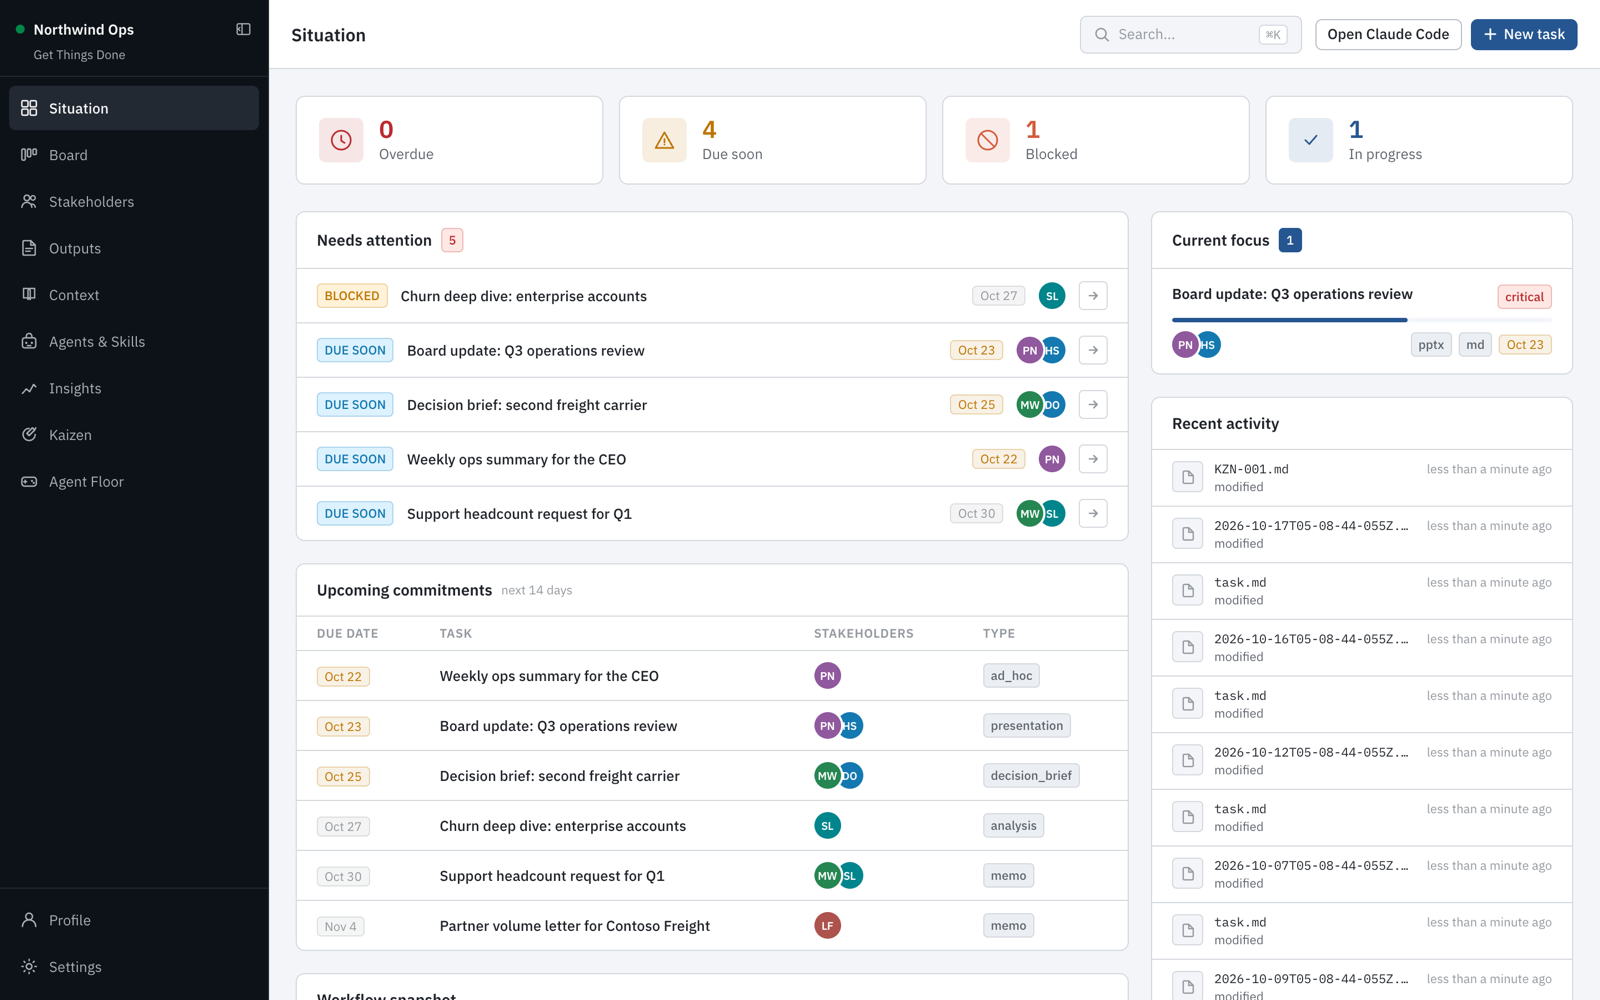This screenshot has height=1000, width=1600.
Task: Open the Kaizen target icon
Action: (29, 435)
